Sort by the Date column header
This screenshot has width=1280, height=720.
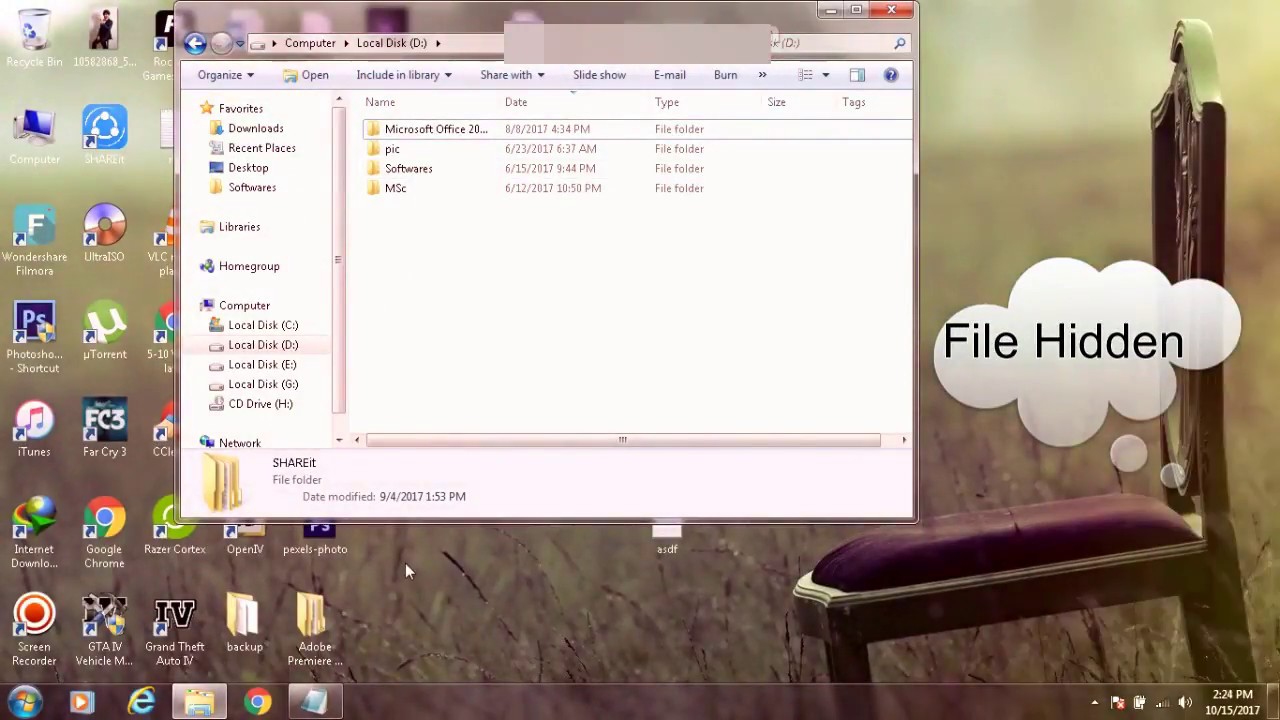[x=516, y=102]
